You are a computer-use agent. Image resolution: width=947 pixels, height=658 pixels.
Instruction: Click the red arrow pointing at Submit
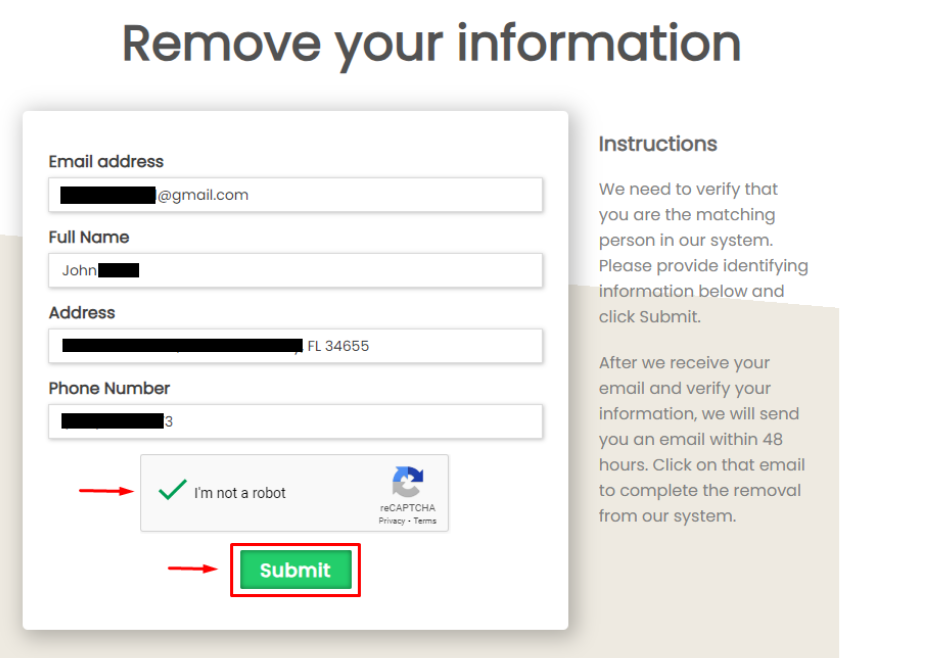[193, 569]
